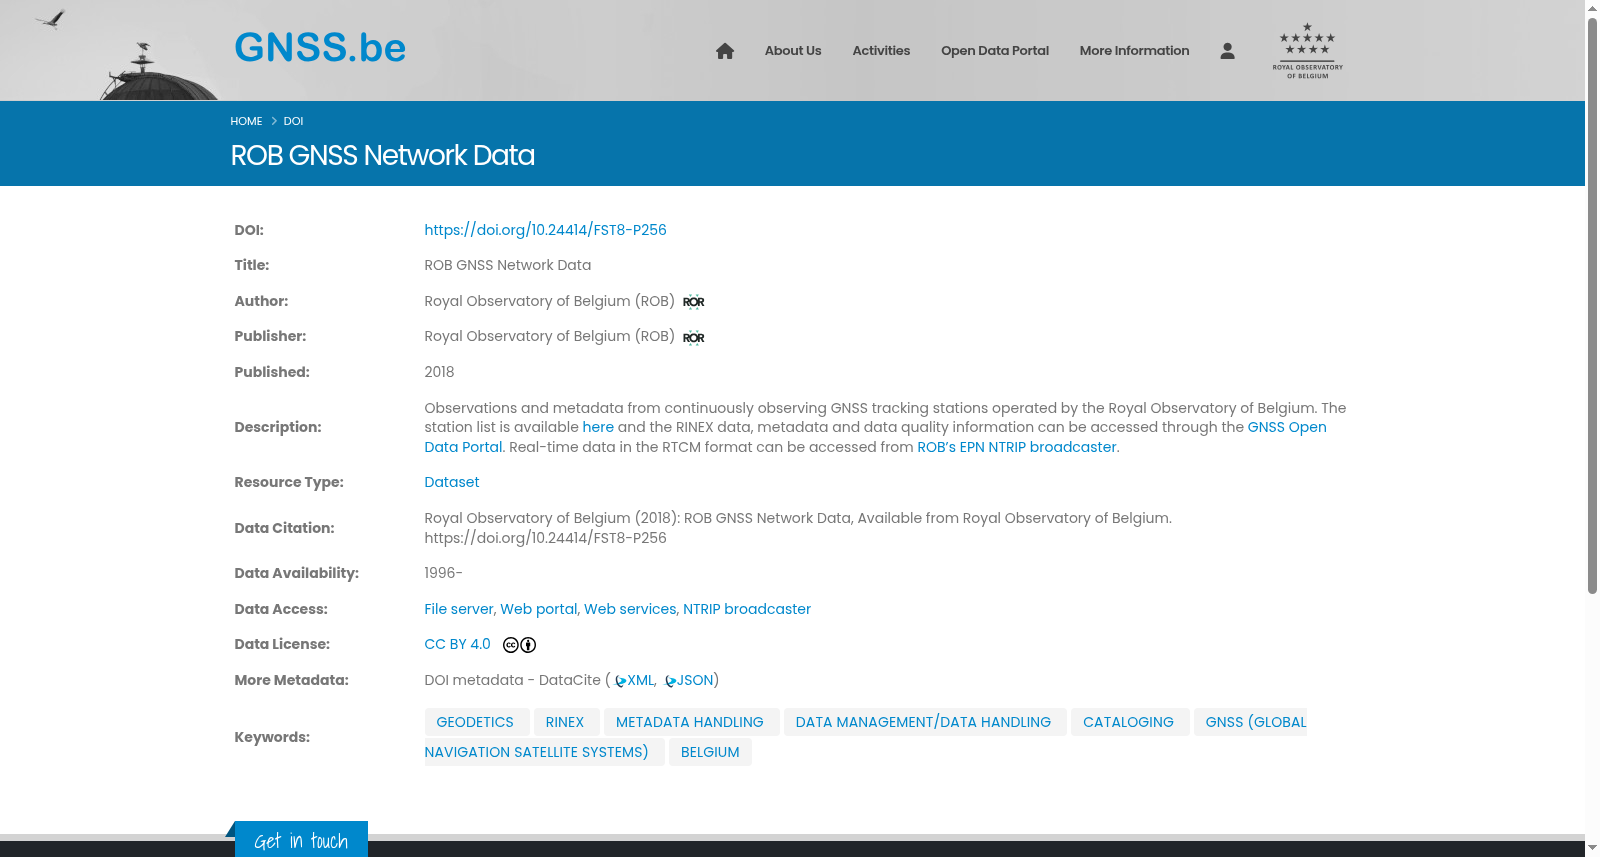Image resolution: width=1600 pixels, height=857 pixels.
Task: Click the data availability value 1996-
Action: pyautogui.click(x=443, y=573)
